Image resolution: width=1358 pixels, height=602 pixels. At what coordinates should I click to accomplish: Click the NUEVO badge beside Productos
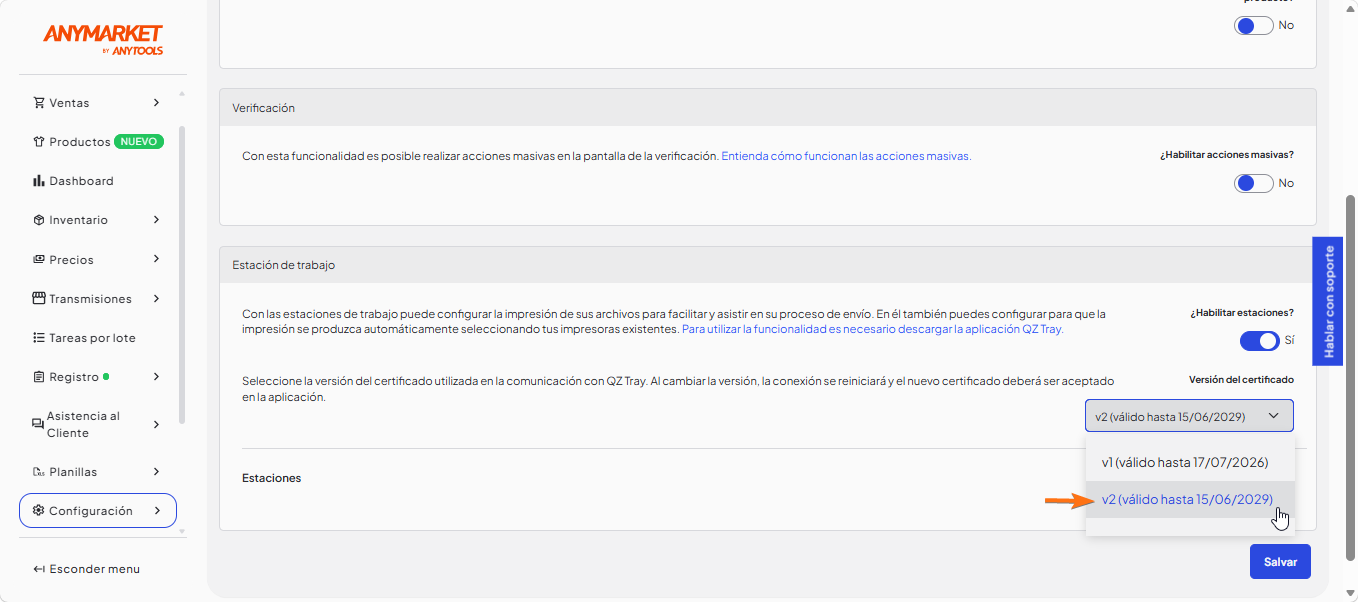pos(139,142)
